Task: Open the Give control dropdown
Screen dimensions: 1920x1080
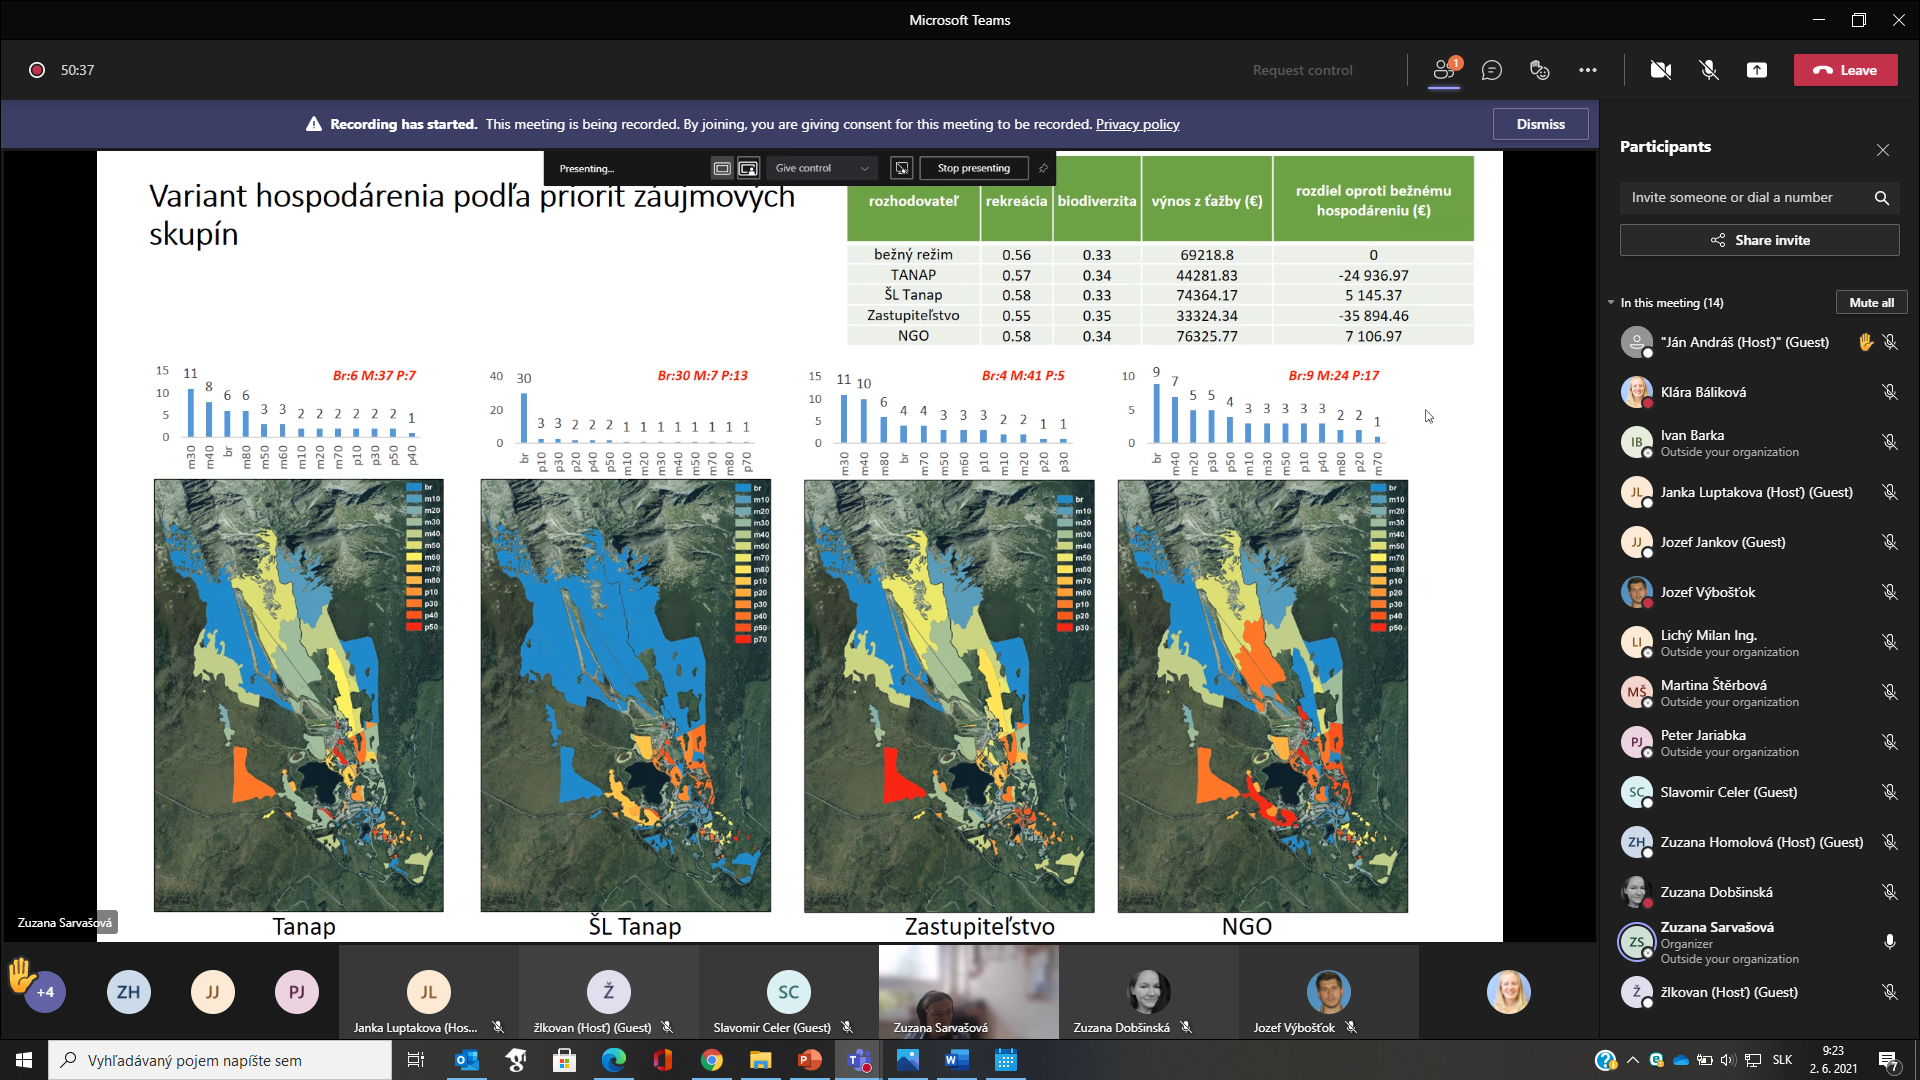Action: (822, 168)
